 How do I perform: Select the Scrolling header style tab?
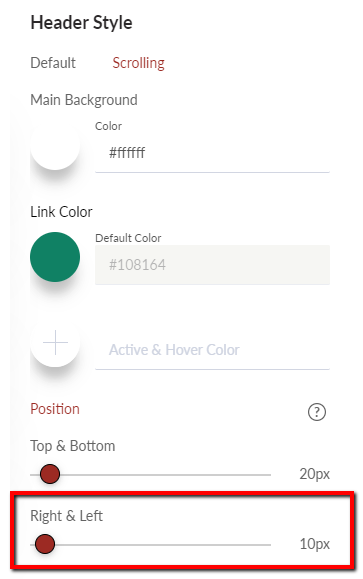(138, 63)
